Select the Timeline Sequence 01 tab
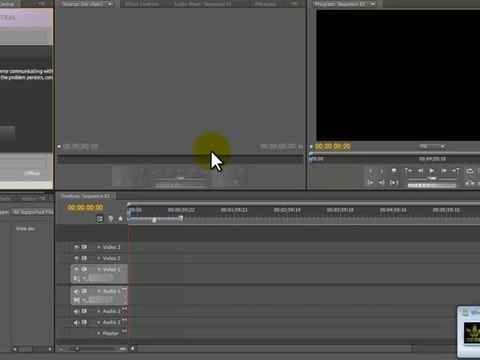The width and height of the screenshot is (480, 360). click(85, 196)
